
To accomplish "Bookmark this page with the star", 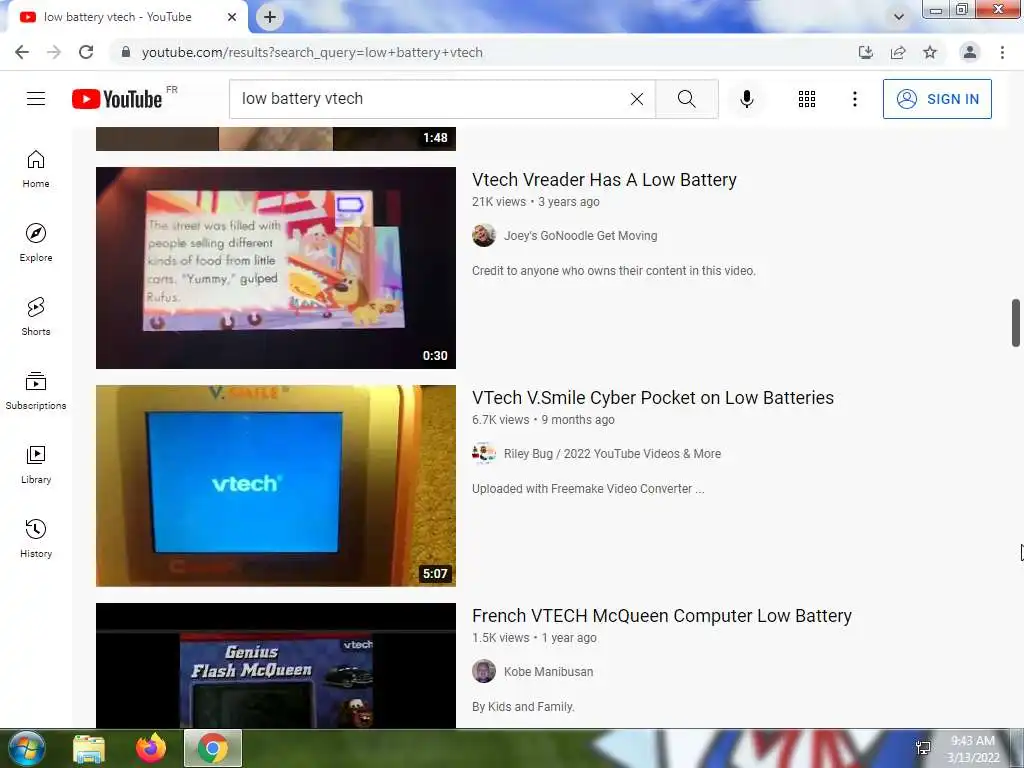I will click(x=930, y=52).
